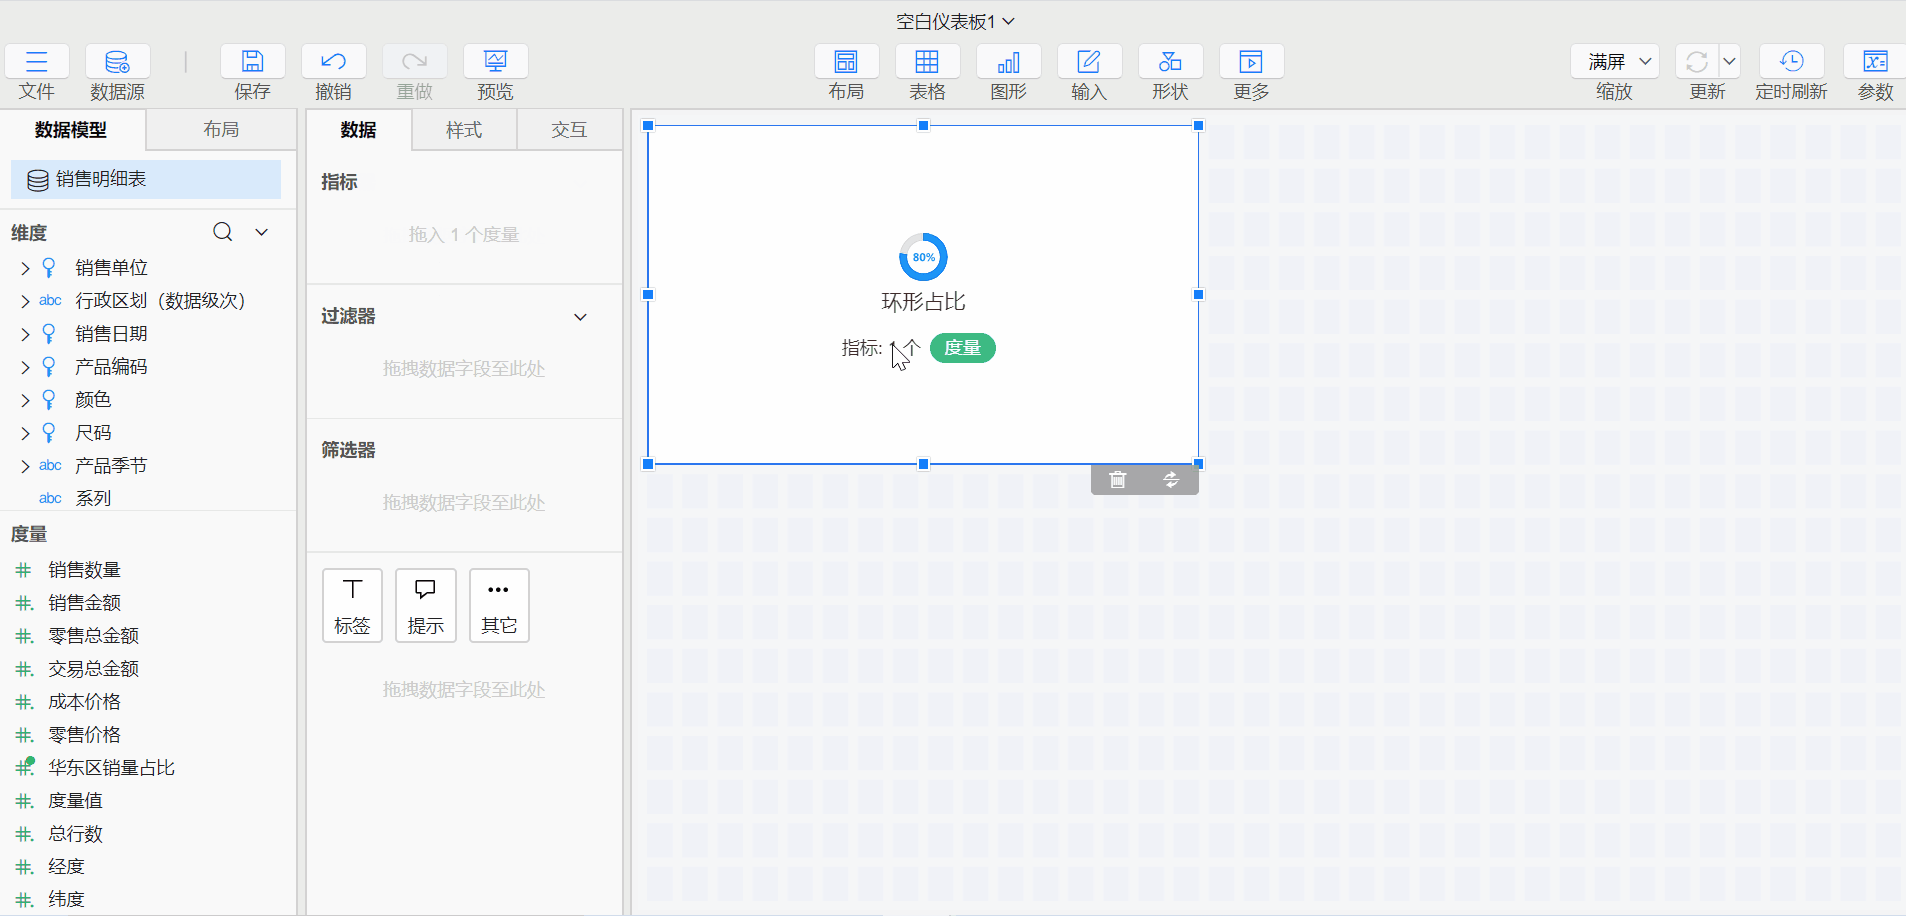Expand the 产品编码 dimension
The height and width of the screenshot is (916, 1906).
click(x=25, y=367)
